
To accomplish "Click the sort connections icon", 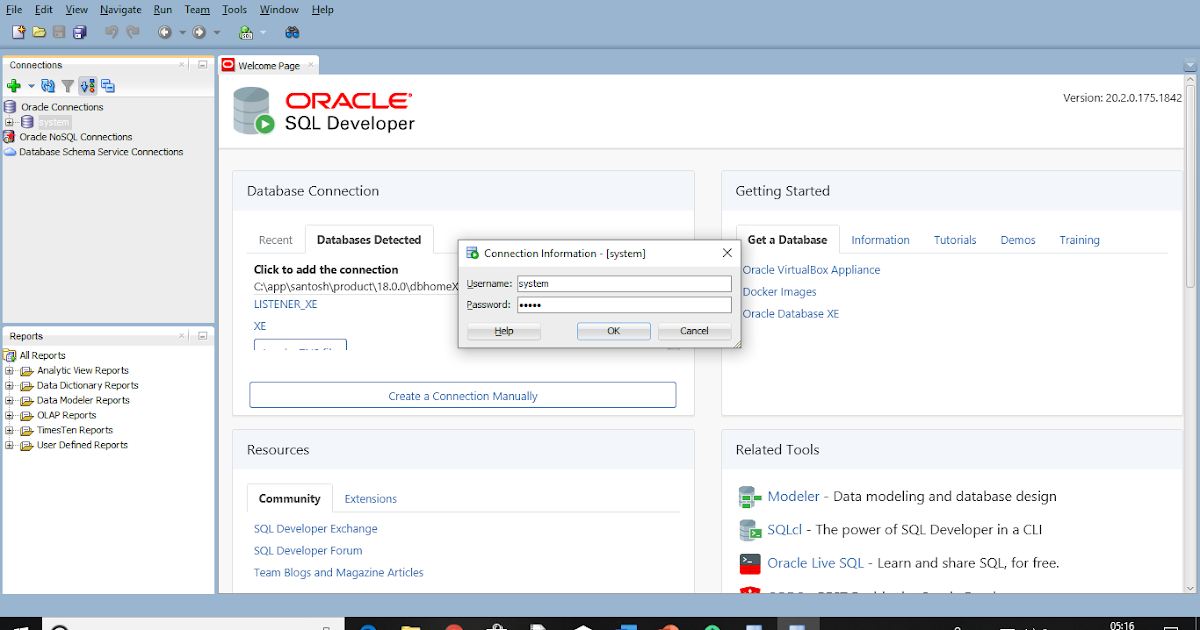I will [87, 86].
